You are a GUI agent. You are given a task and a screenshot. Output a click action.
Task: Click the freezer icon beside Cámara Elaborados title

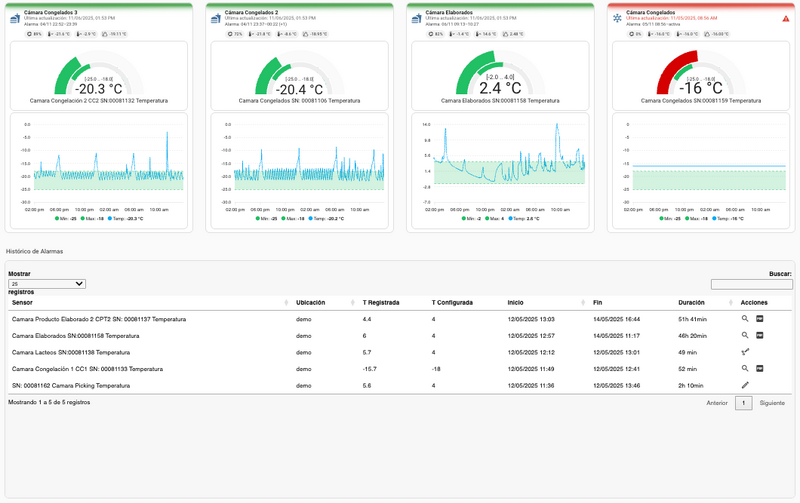pyautogui.click(x=416, y=17)
